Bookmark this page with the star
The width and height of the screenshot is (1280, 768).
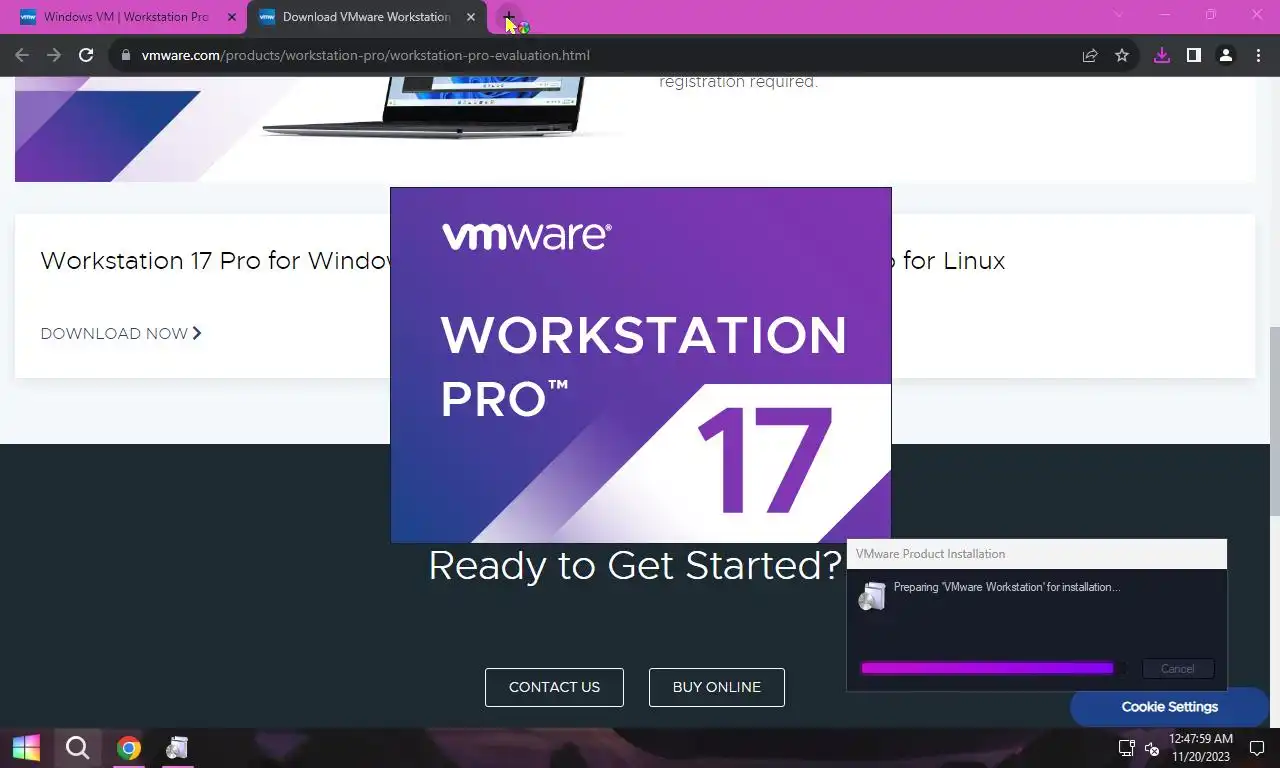pyautogui.click(x=1122, y=55)
